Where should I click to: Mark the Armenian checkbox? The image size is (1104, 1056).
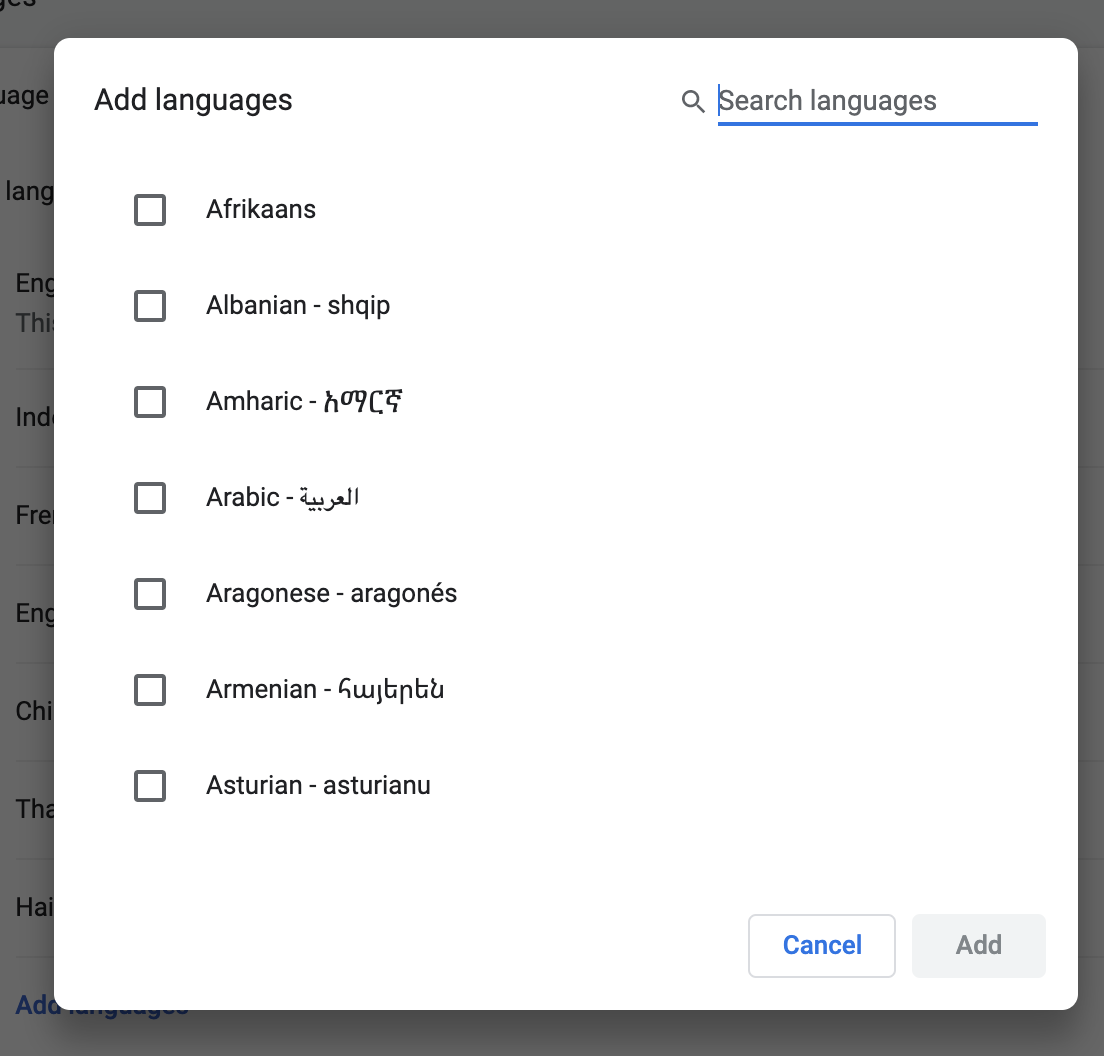[150, 690]
